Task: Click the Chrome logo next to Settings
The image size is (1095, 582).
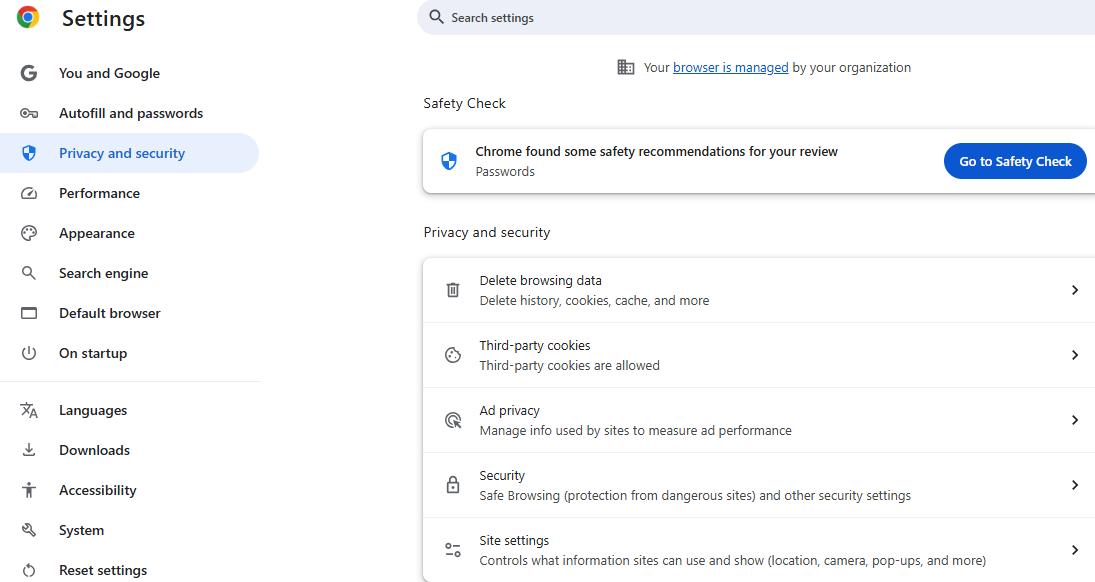Action: tap(26, 17)
